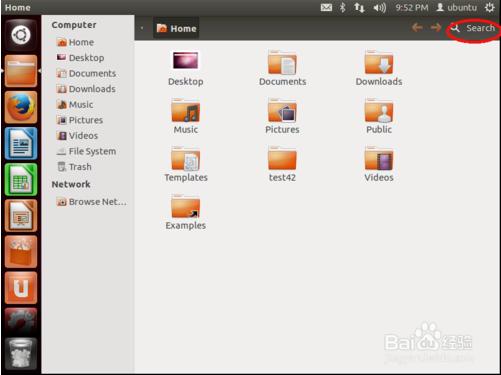This screenshot has width=501, height=375.
Task: Select Desktop in the sidebar
Action: point(80,58)
